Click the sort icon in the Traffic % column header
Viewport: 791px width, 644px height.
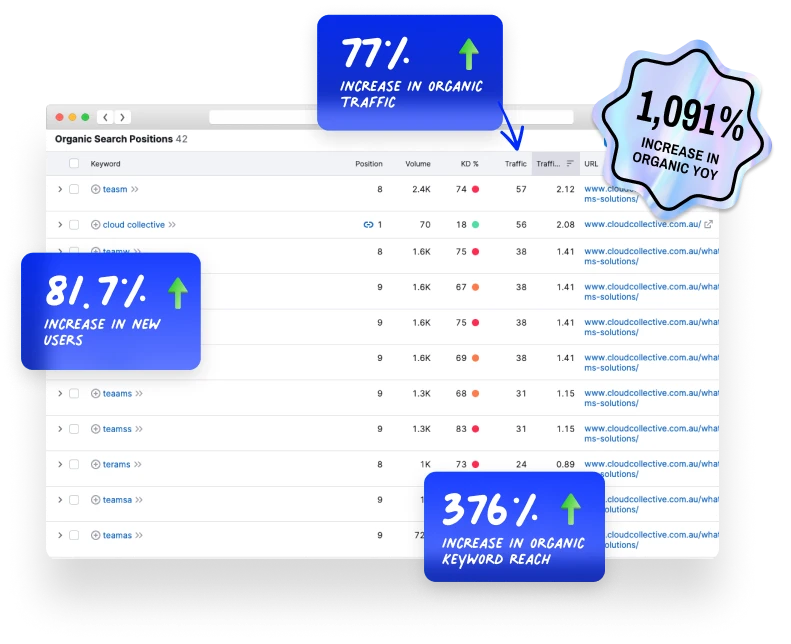(x=570, y=164)
